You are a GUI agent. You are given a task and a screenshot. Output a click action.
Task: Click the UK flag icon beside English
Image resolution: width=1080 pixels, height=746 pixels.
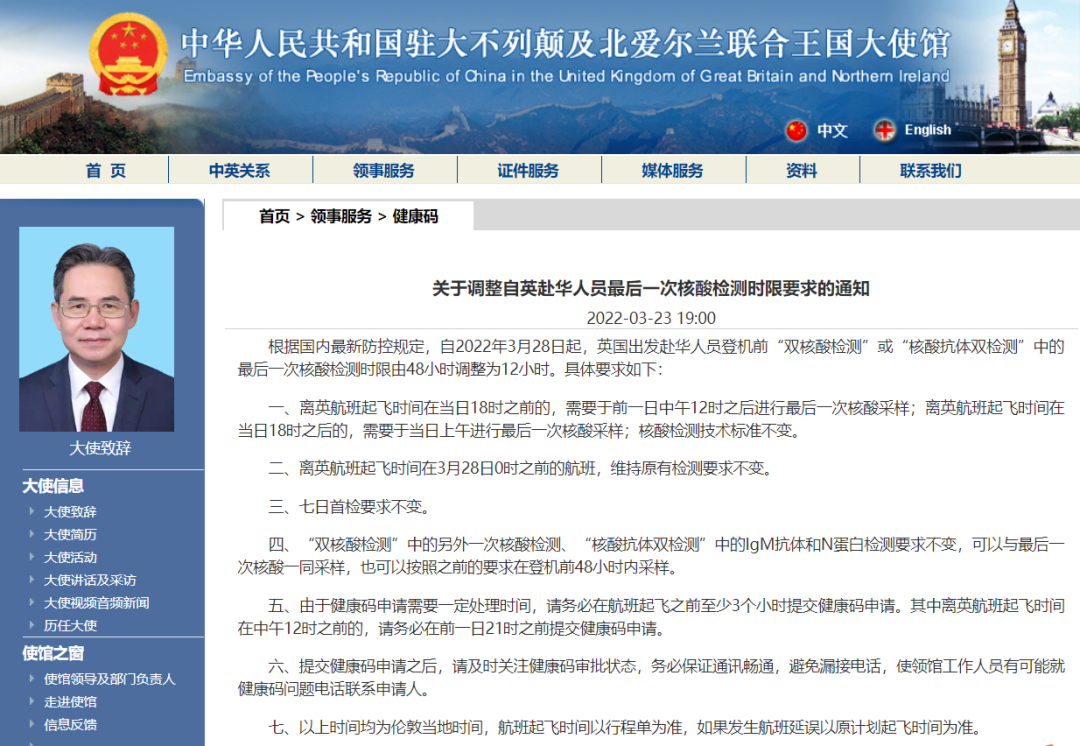[884, 129]
